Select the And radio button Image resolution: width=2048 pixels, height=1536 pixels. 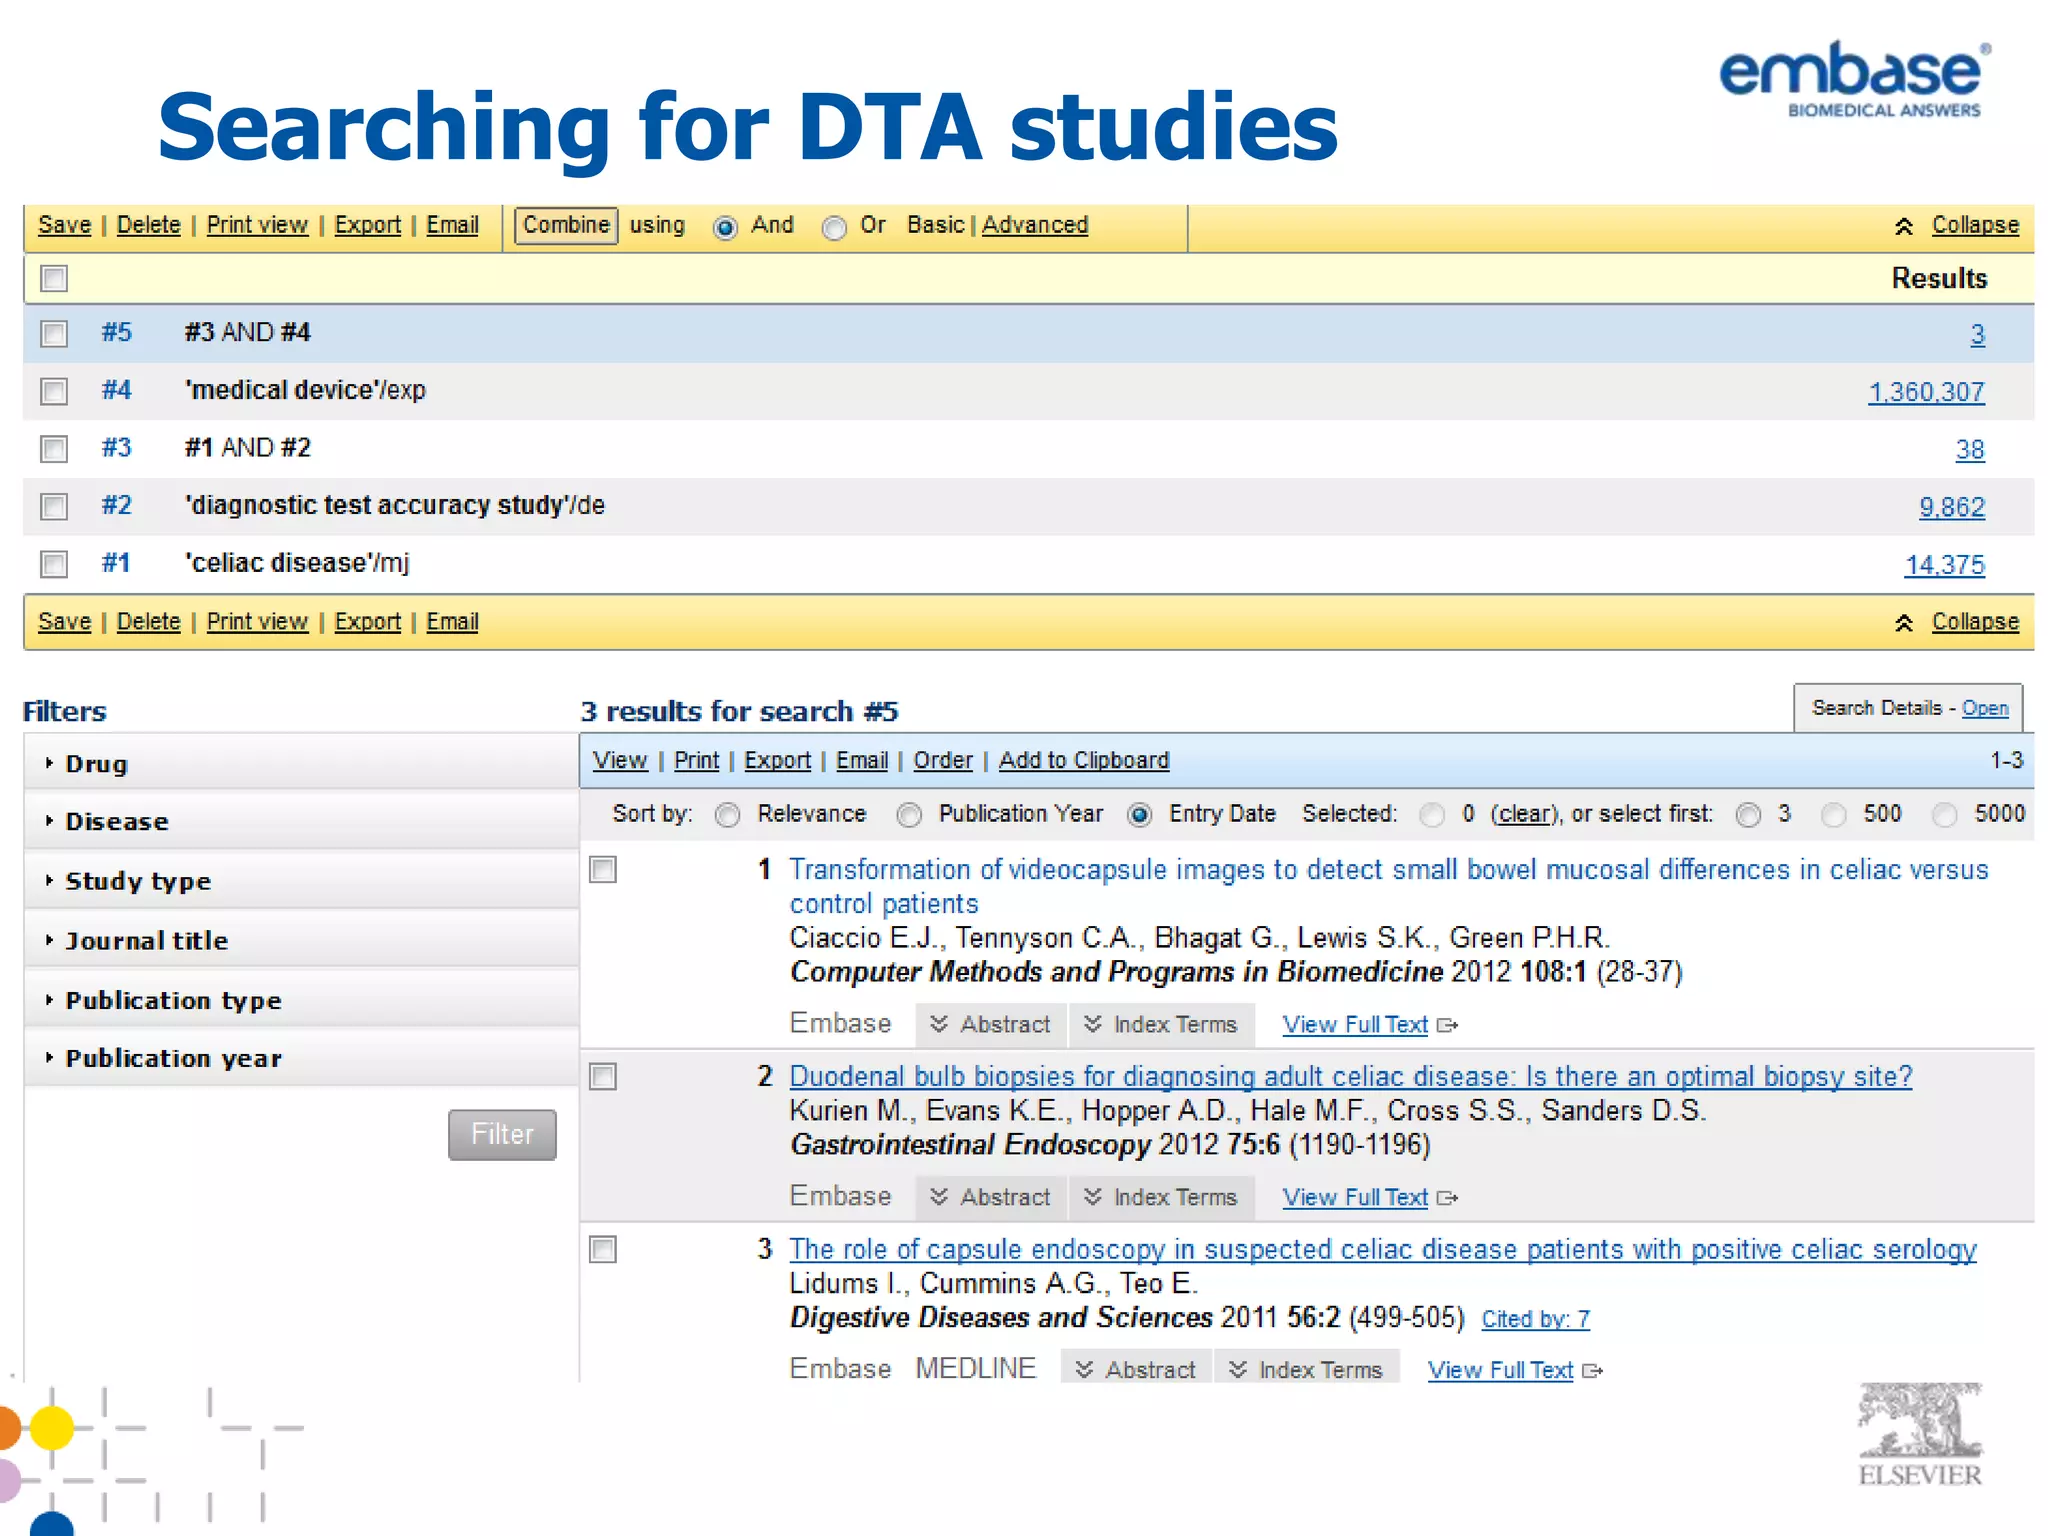(725, 228)
